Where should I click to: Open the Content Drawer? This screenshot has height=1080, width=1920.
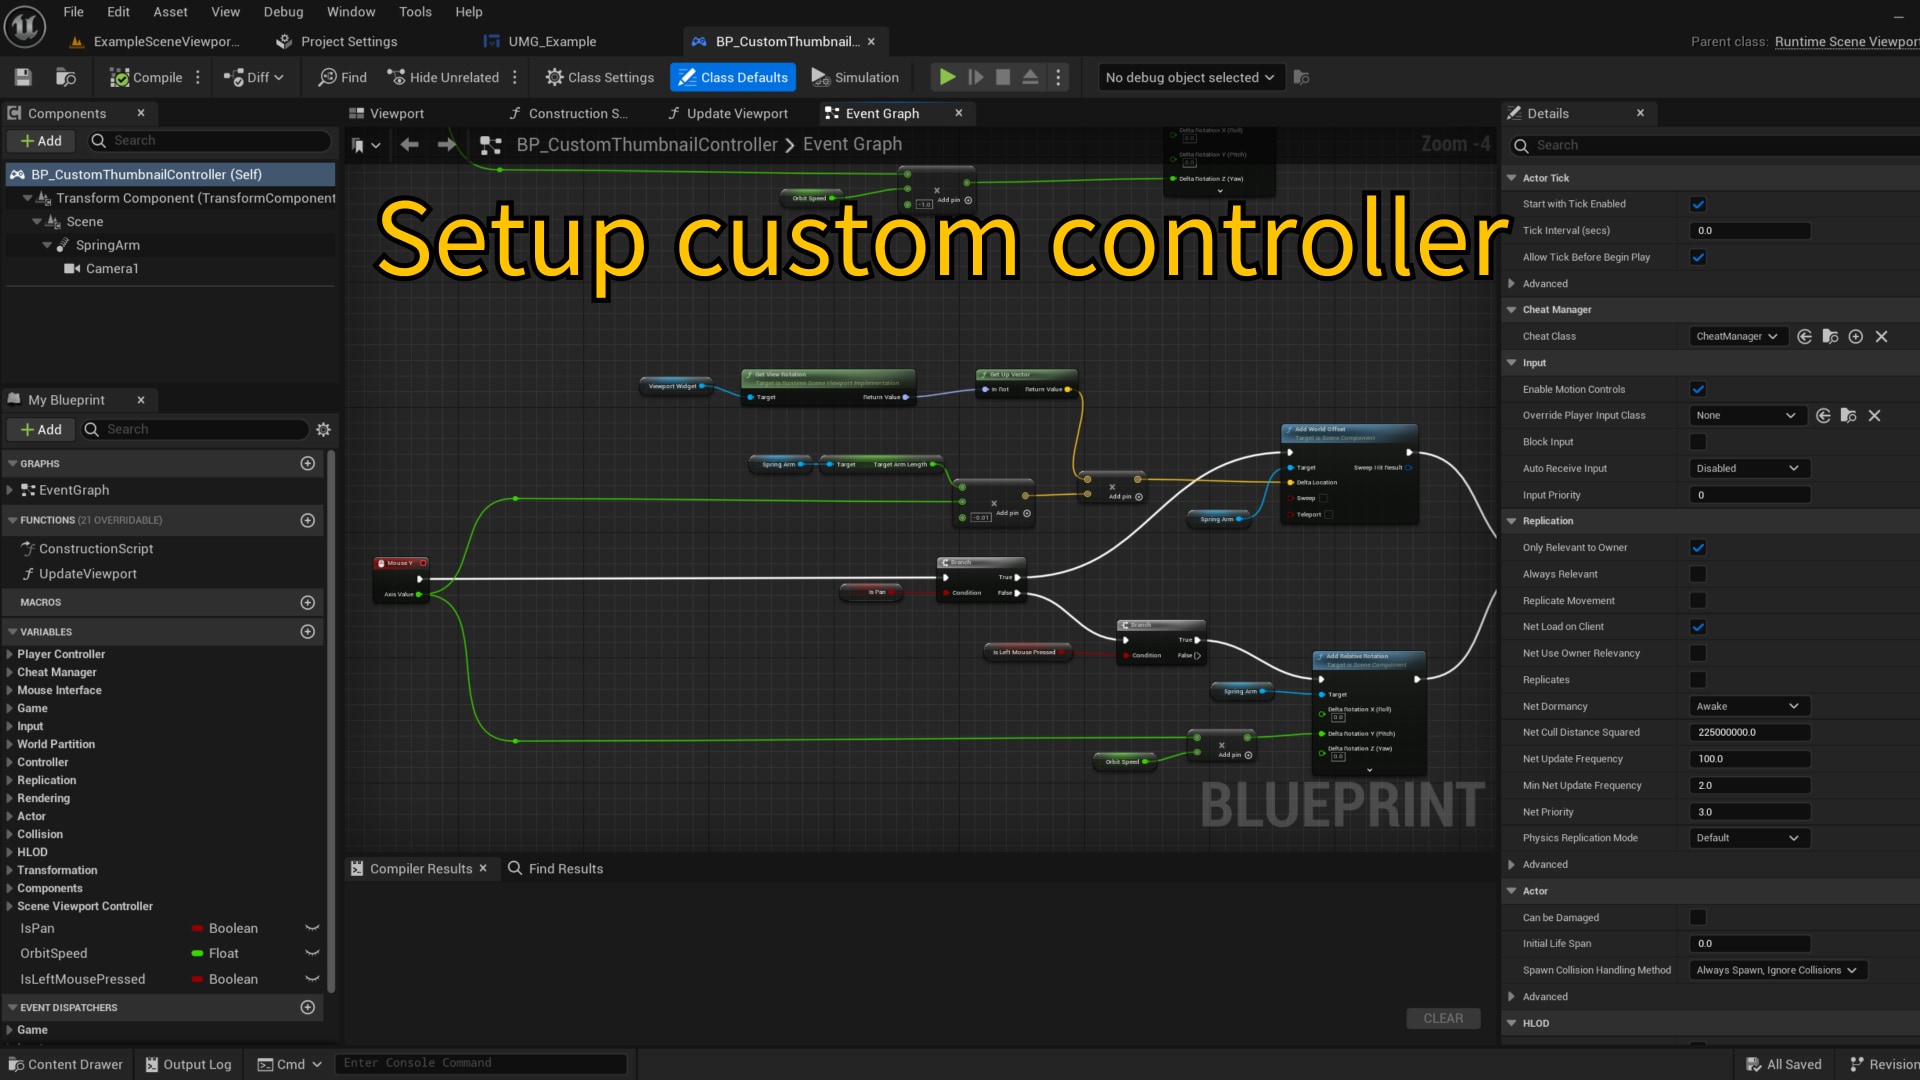point(66,1064)
